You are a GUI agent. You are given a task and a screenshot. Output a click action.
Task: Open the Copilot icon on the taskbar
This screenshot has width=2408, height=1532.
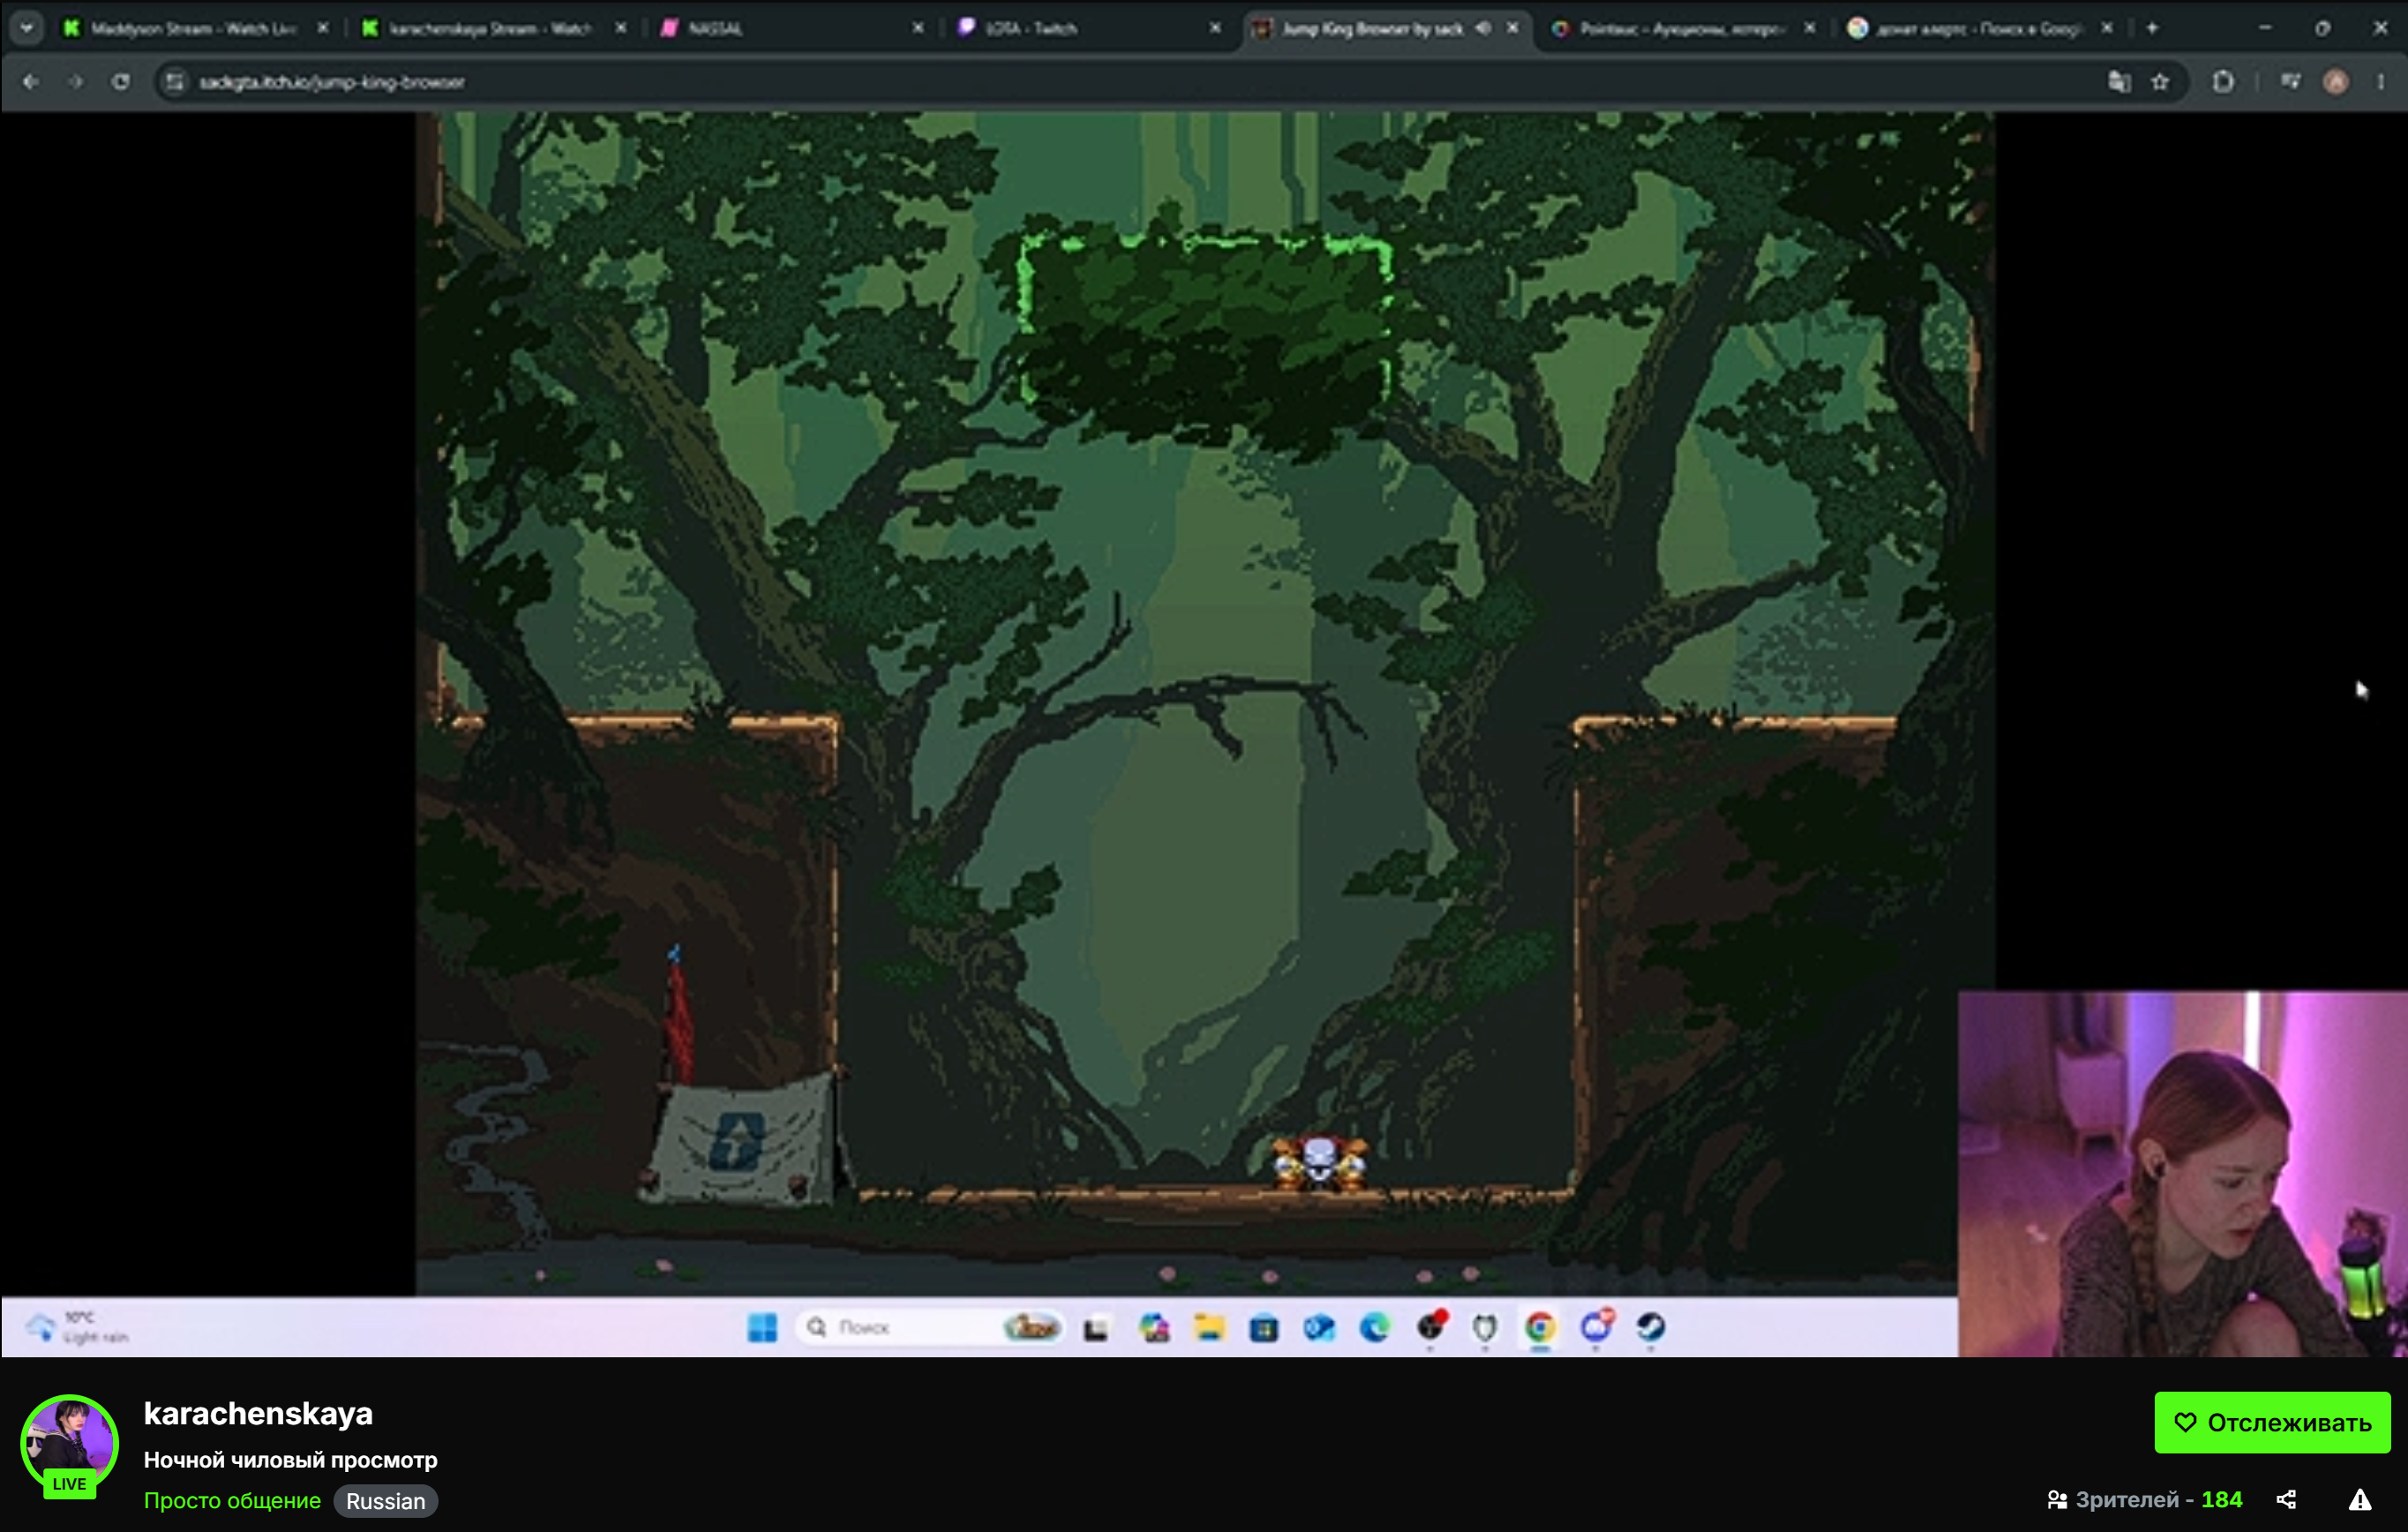tap(1155, 1328)
